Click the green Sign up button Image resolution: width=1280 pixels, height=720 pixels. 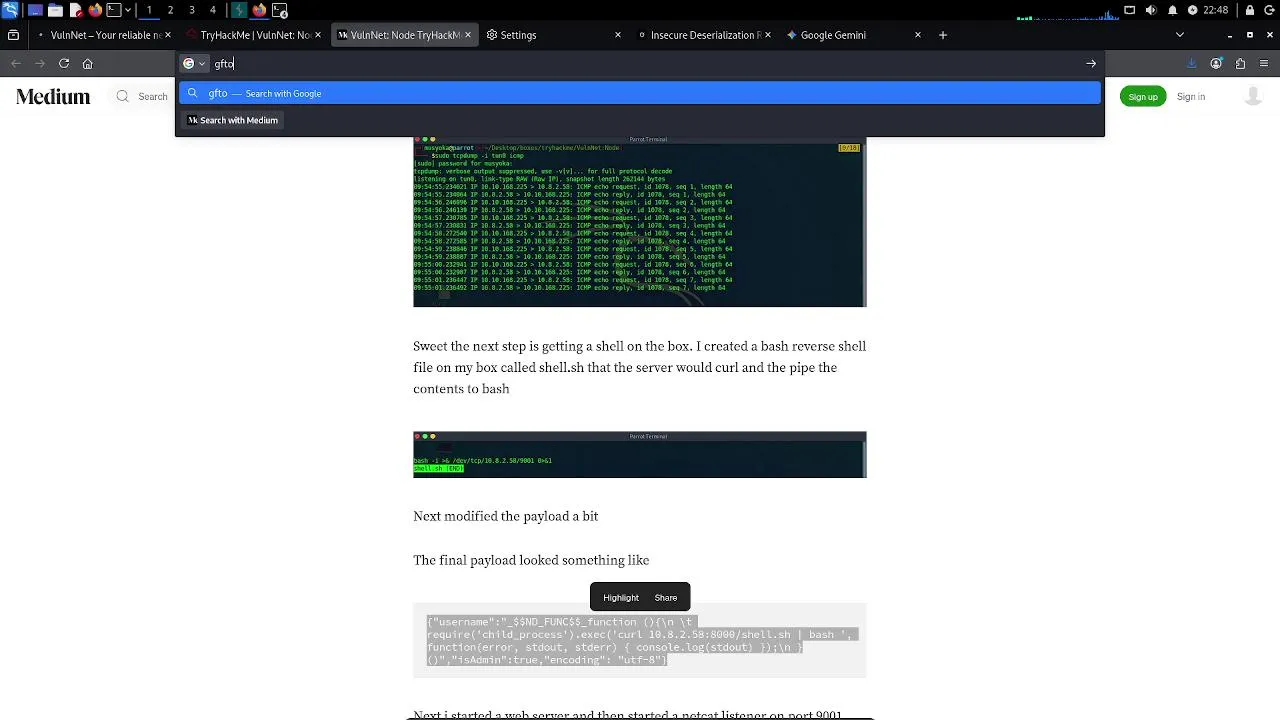pos(1142,97)
